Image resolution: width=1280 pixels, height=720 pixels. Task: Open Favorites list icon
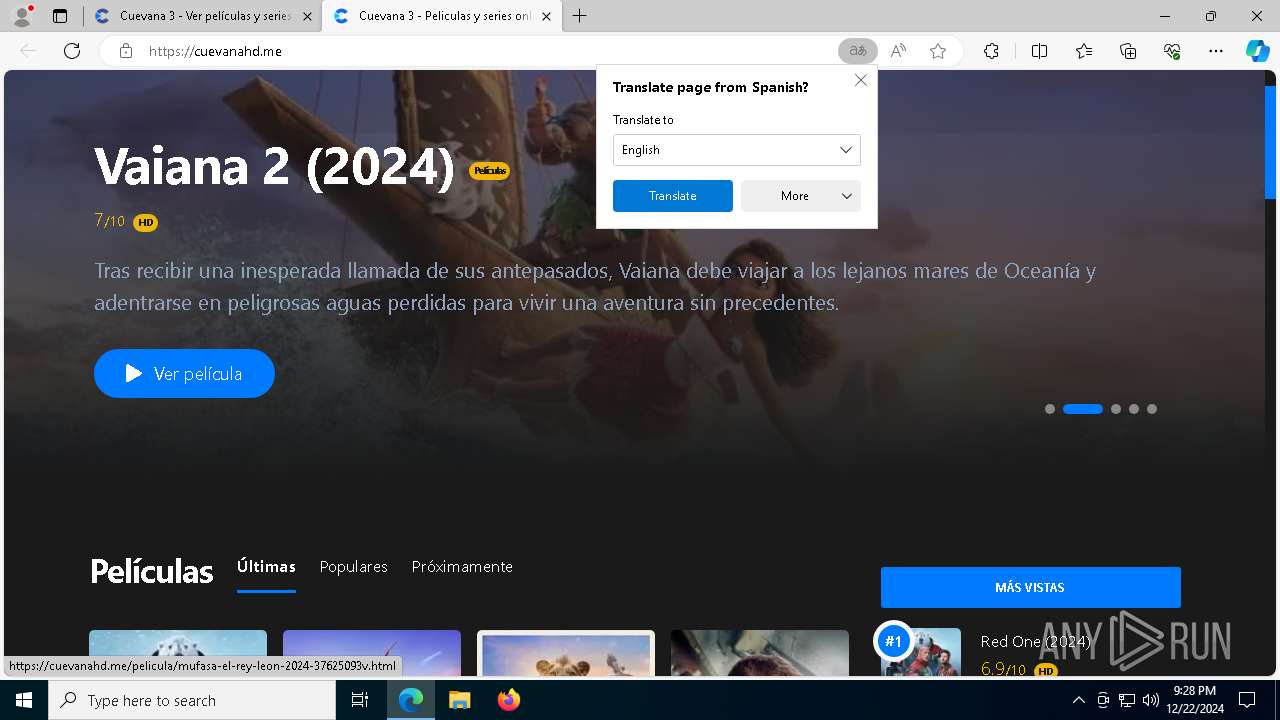tap(1084, 51)
